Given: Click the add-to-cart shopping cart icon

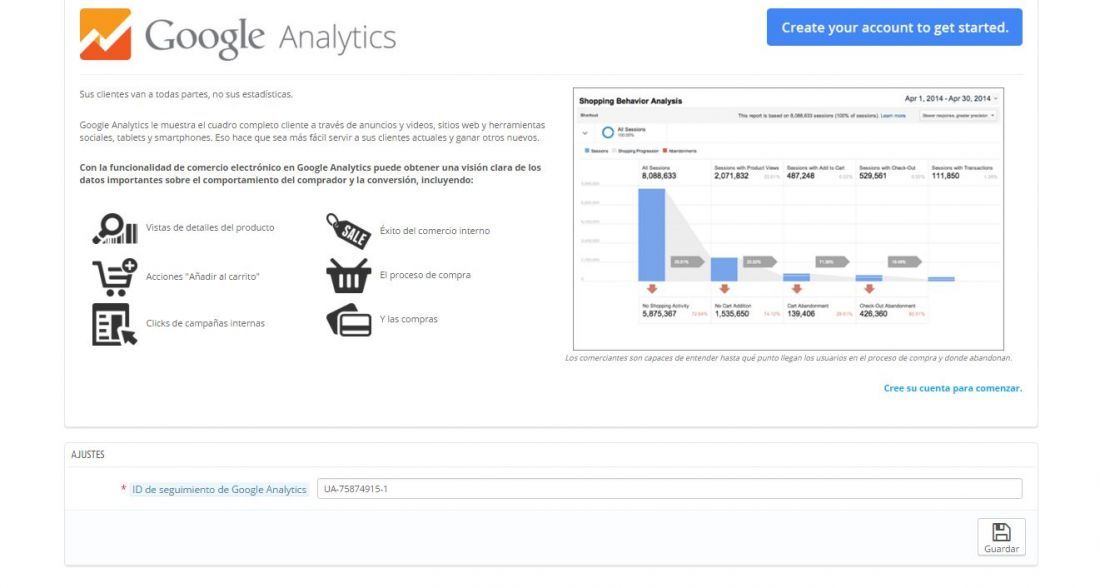Looking at the screenshot, I should point(114,276).
